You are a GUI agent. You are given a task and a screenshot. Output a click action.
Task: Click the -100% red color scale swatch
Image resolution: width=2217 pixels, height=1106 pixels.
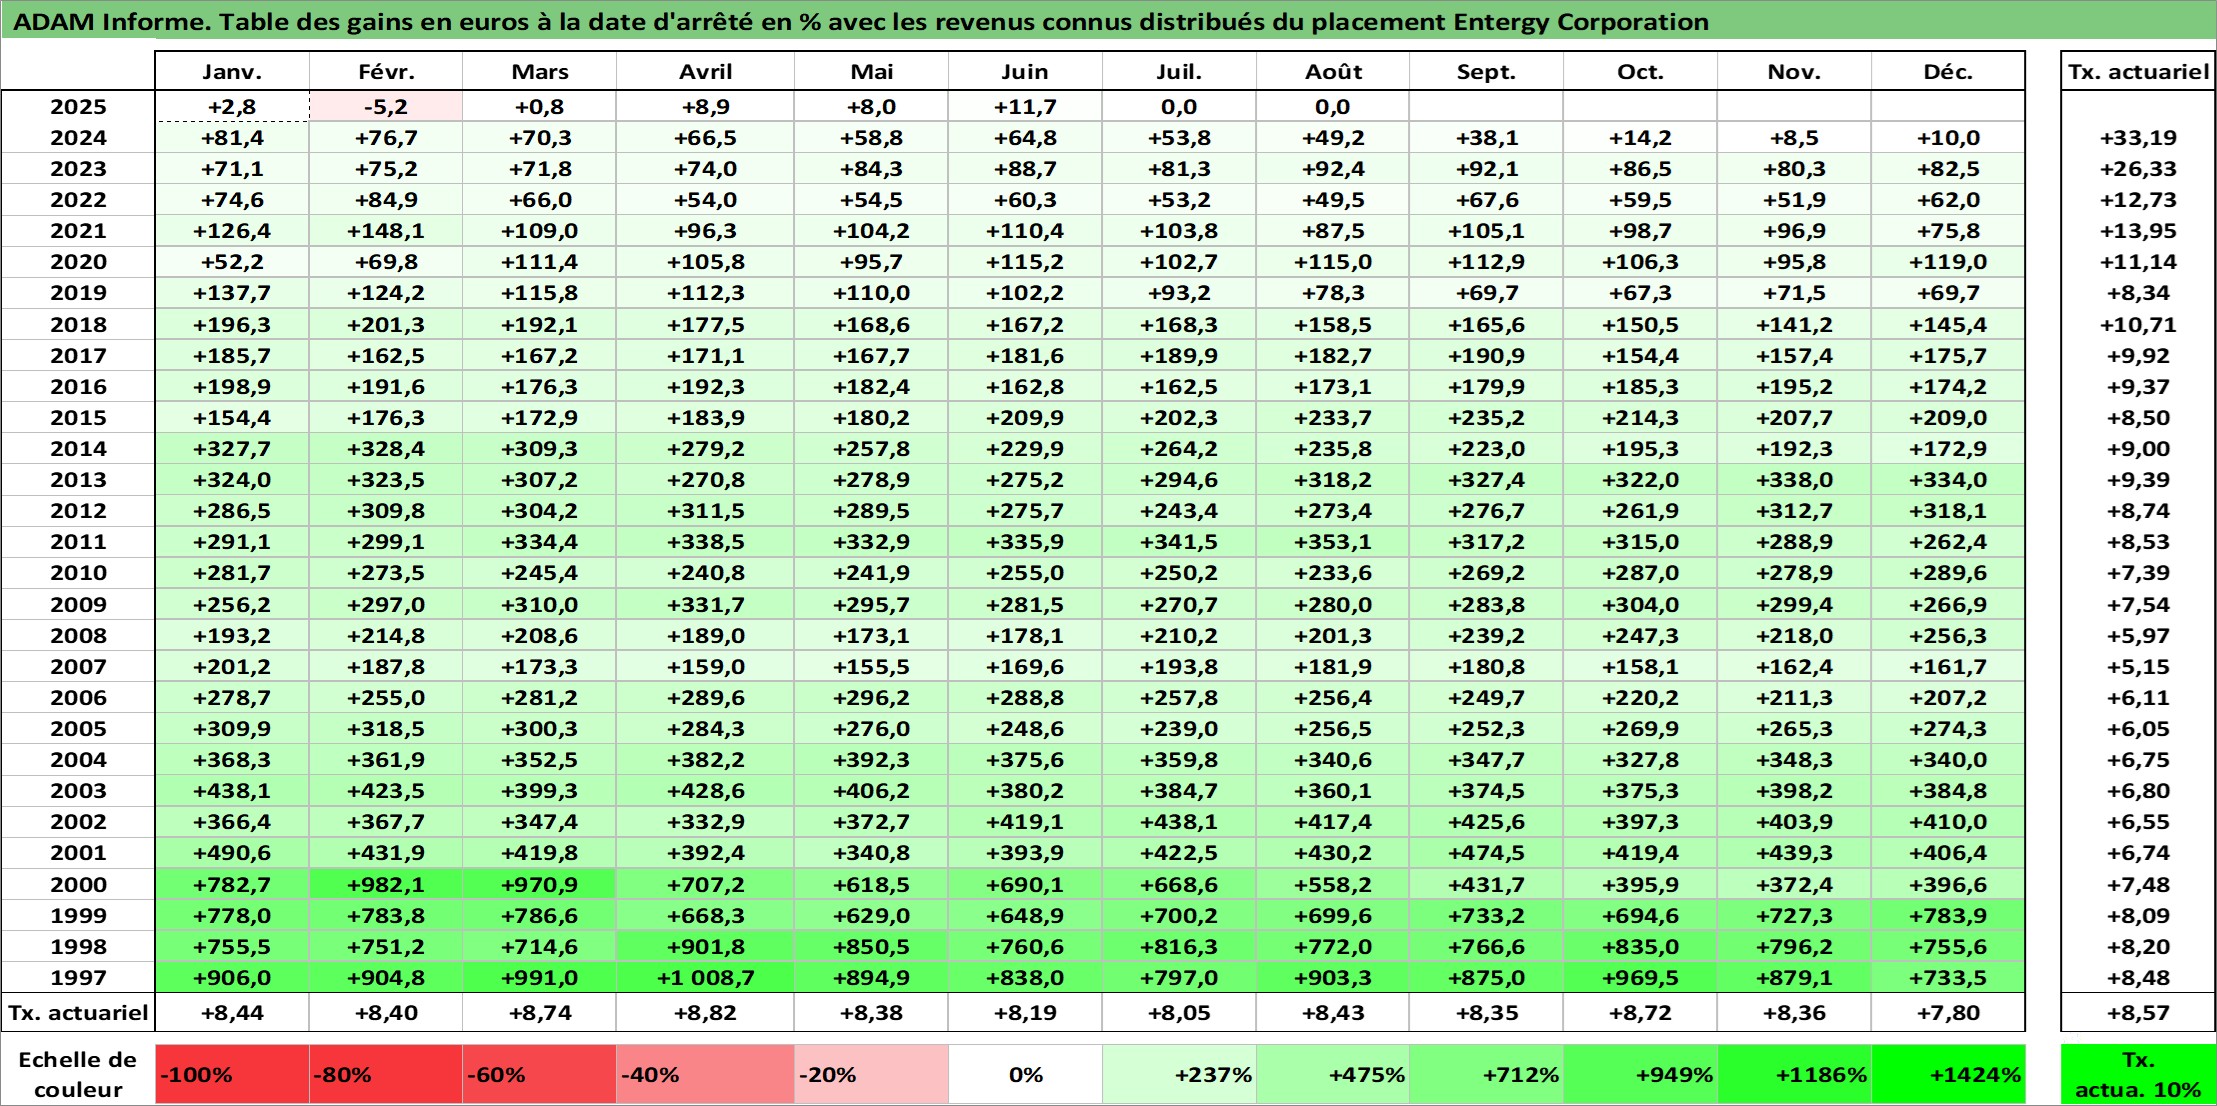pyautogui.click(x=232, y=1075)
